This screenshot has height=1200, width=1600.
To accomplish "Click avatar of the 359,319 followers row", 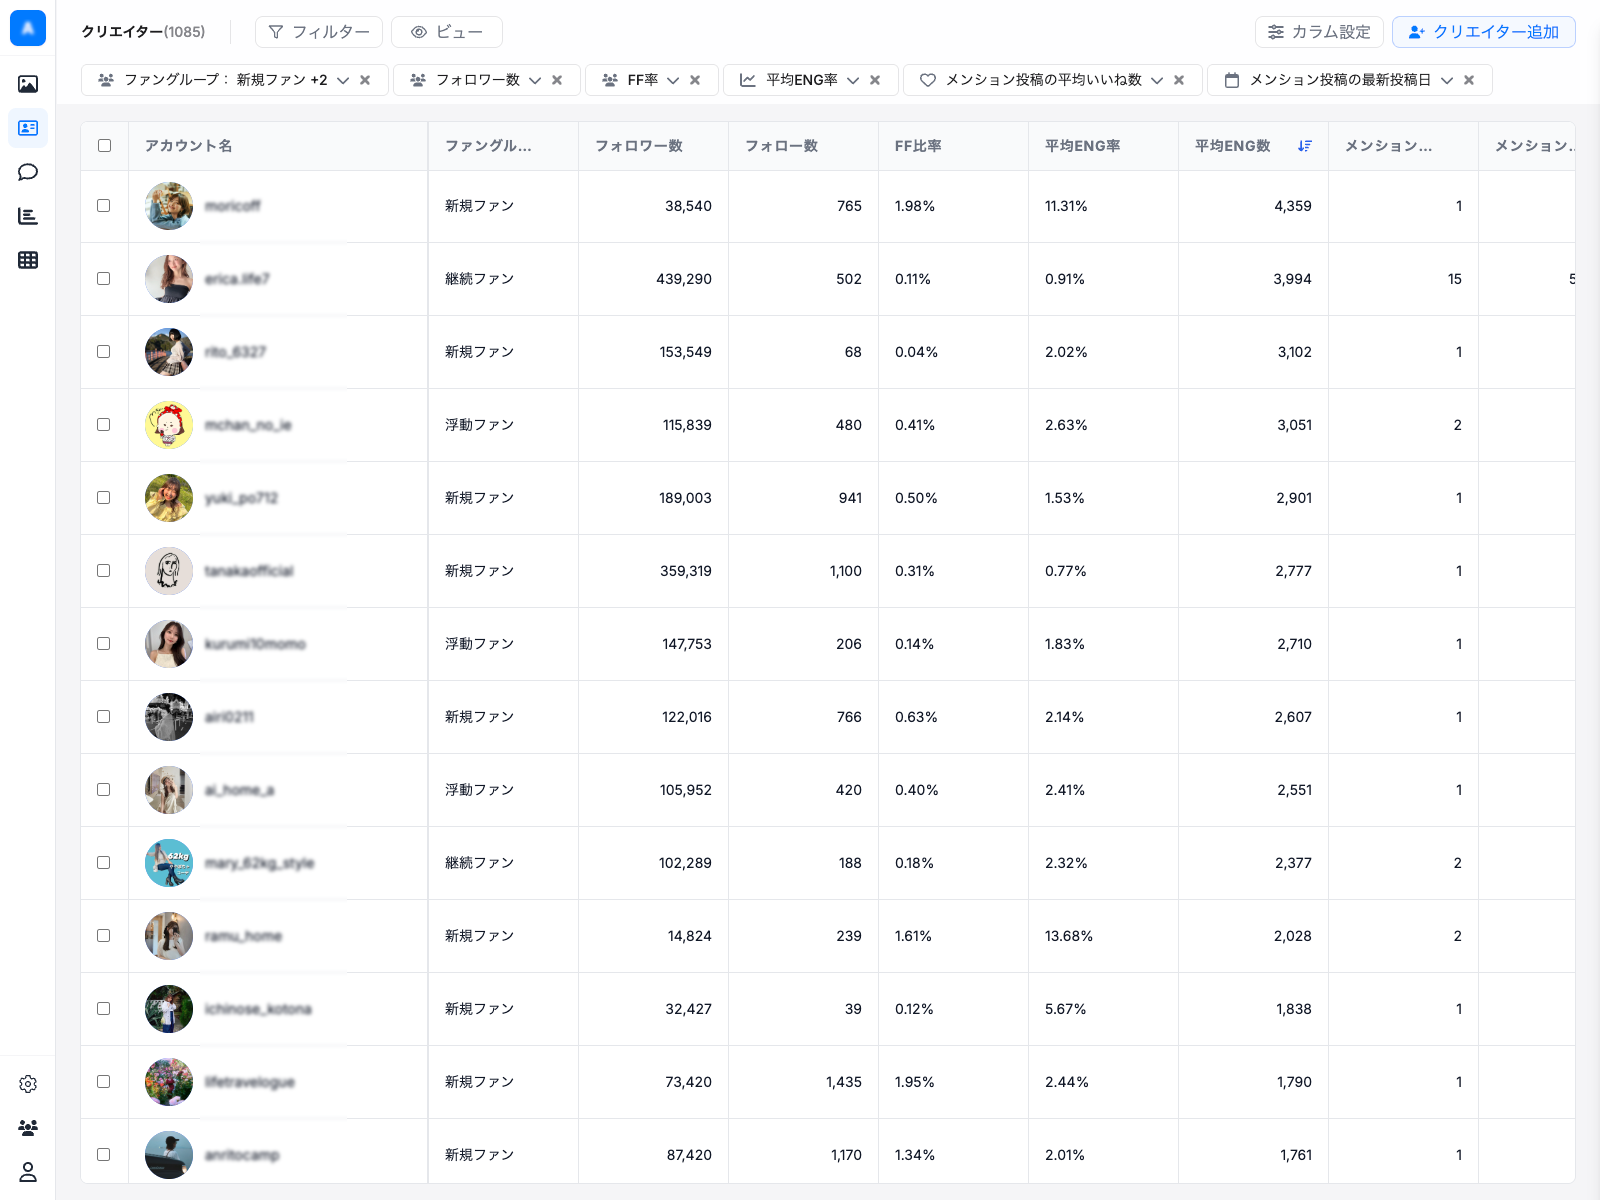I will point(169,571).
